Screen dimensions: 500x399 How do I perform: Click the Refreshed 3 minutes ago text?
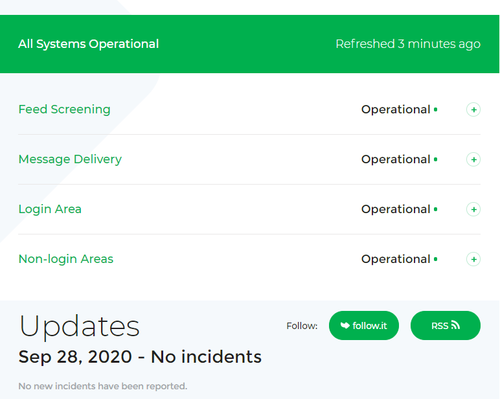click(408, 44)
